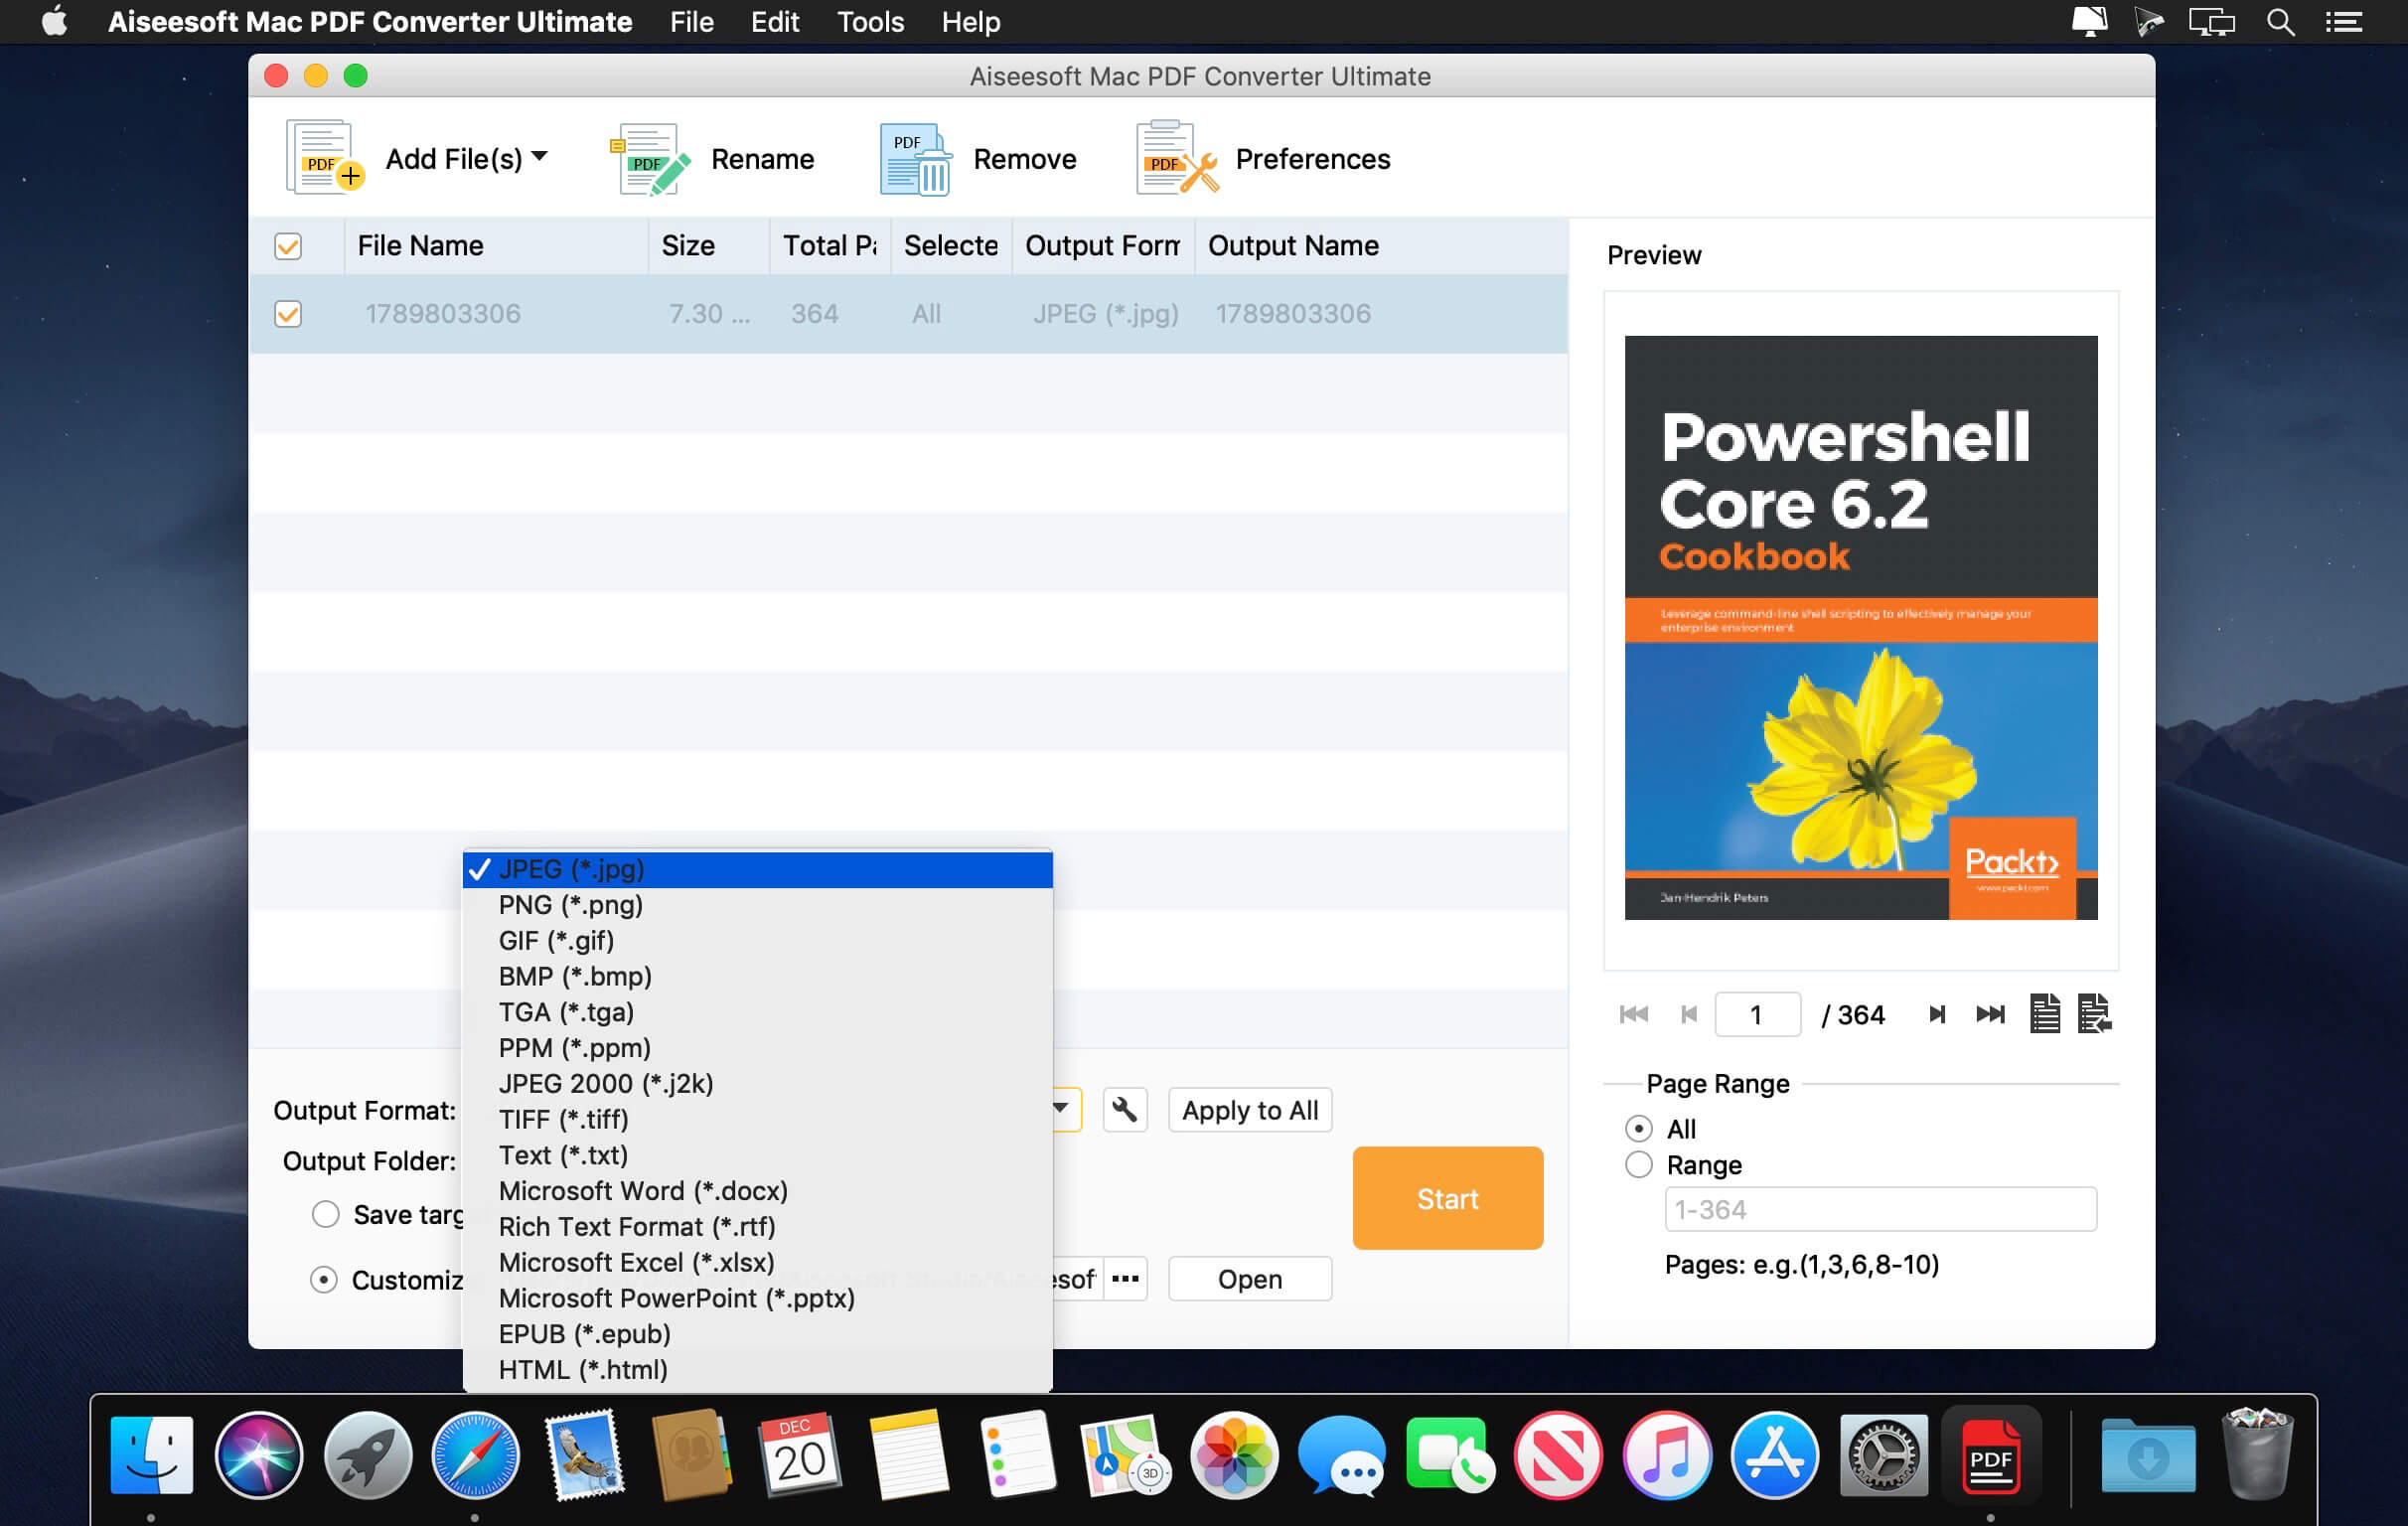Open the Edit menu in menu bar
2408x1526 pixels.
click(774, 22)
